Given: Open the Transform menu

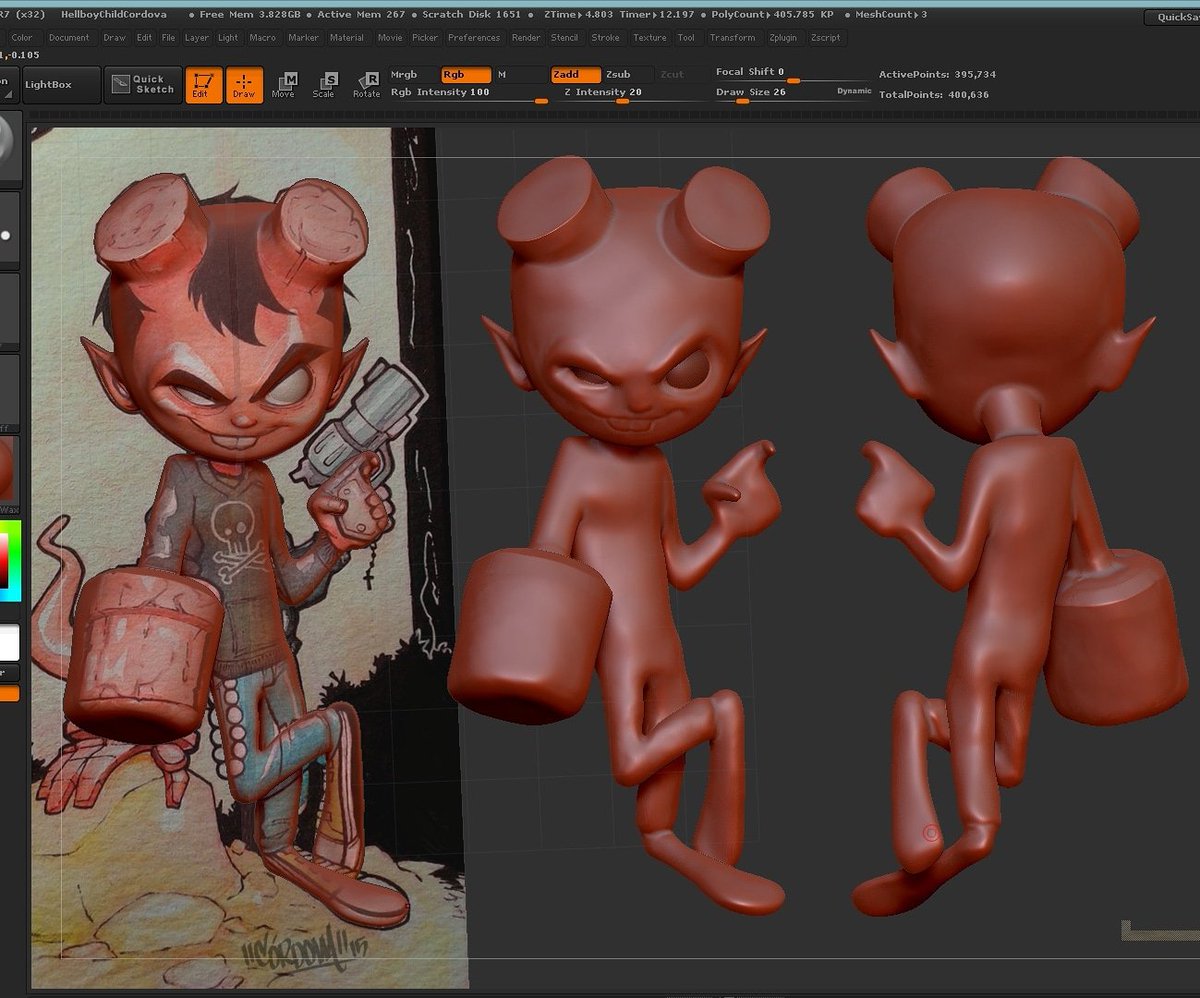Looking at the screenshot, I should click(x=733, y=38).
